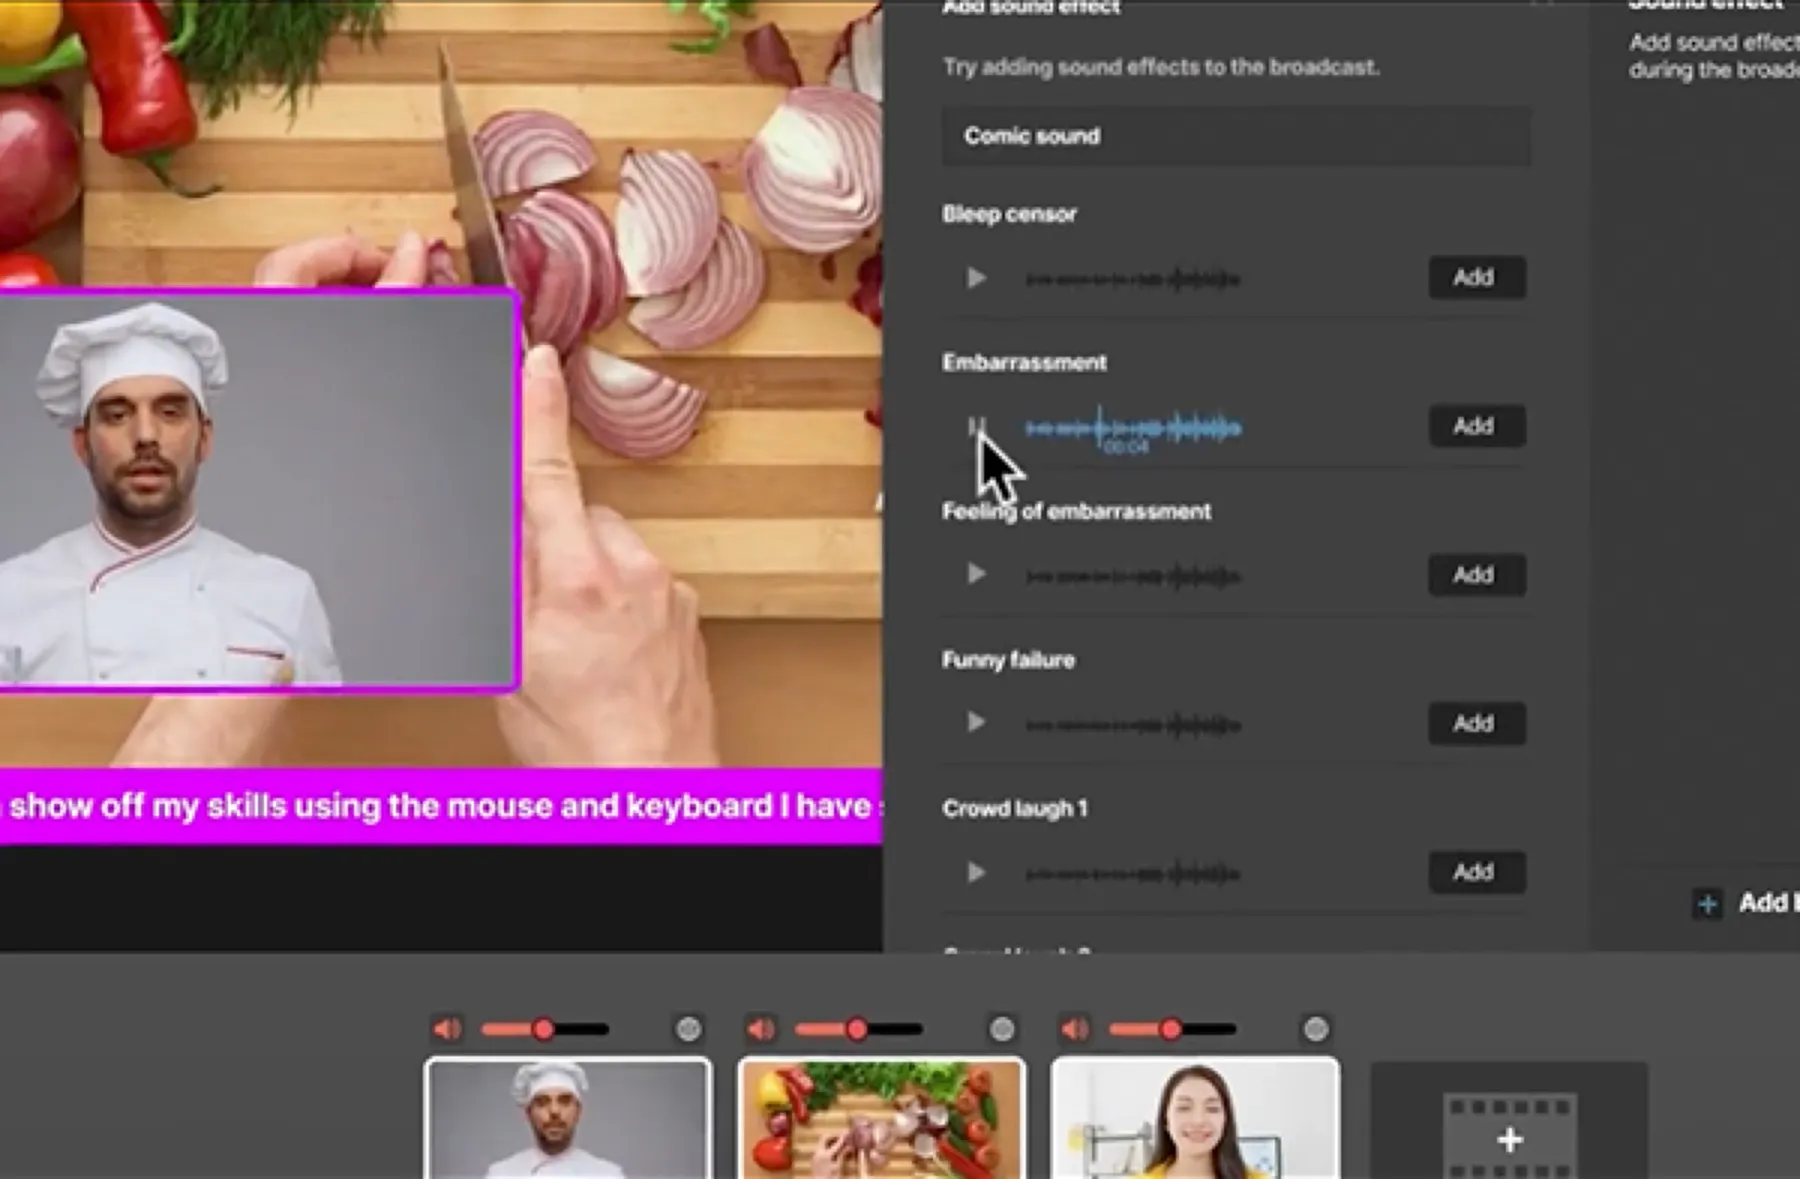The height and width of the screenshot is (1179, 1800).
Task: Open the settings gear for the chef track
Action: coord(688,1027)
